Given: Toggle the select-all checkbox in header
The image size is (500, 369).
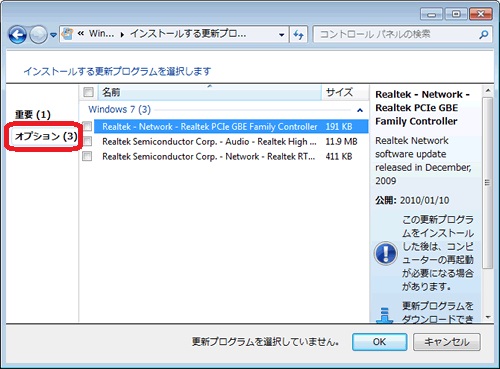Looking at the screenshot, I should click(88, 92).
